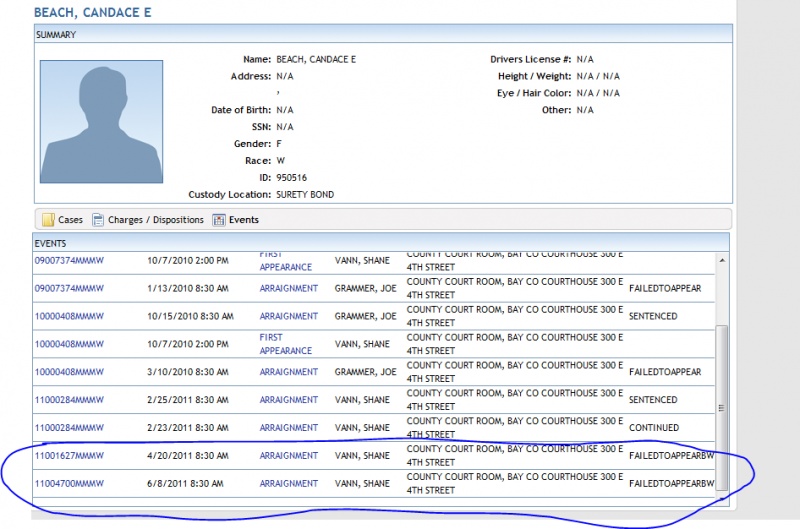Screen dimensions: 800x529
Task: Click the date 4/20/2011 8:30 AM
Action: pos(188,456)
